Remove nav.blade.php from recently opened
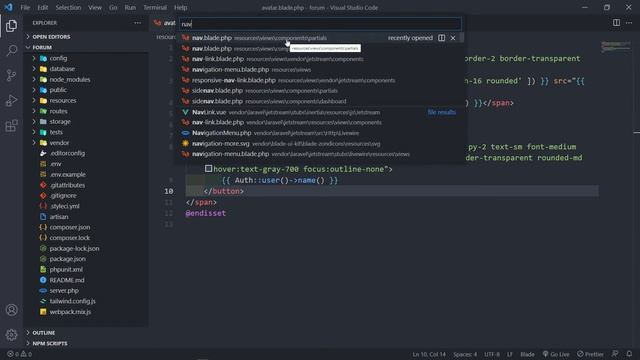 [453, 38]
